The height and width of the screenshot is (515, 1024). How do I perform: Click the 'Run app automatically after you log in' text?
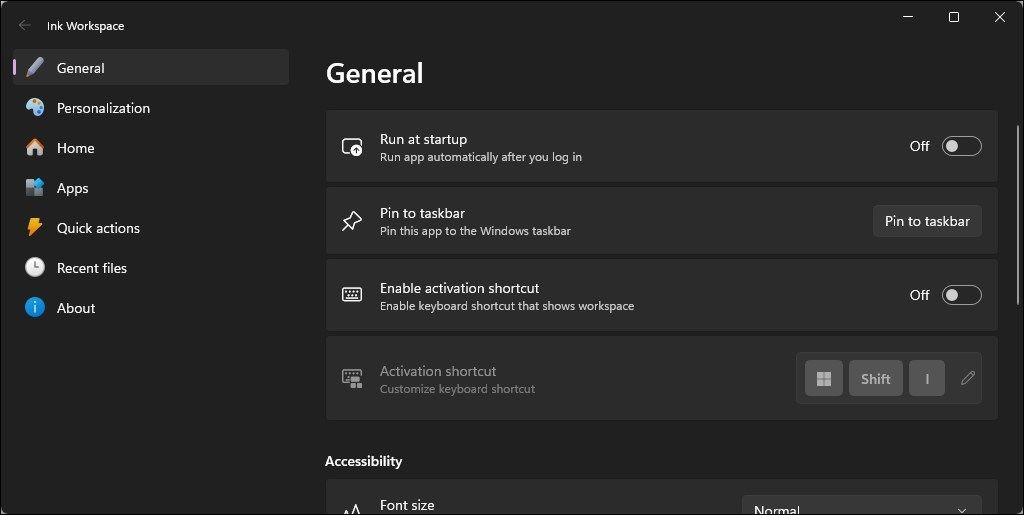coord(481,157)
